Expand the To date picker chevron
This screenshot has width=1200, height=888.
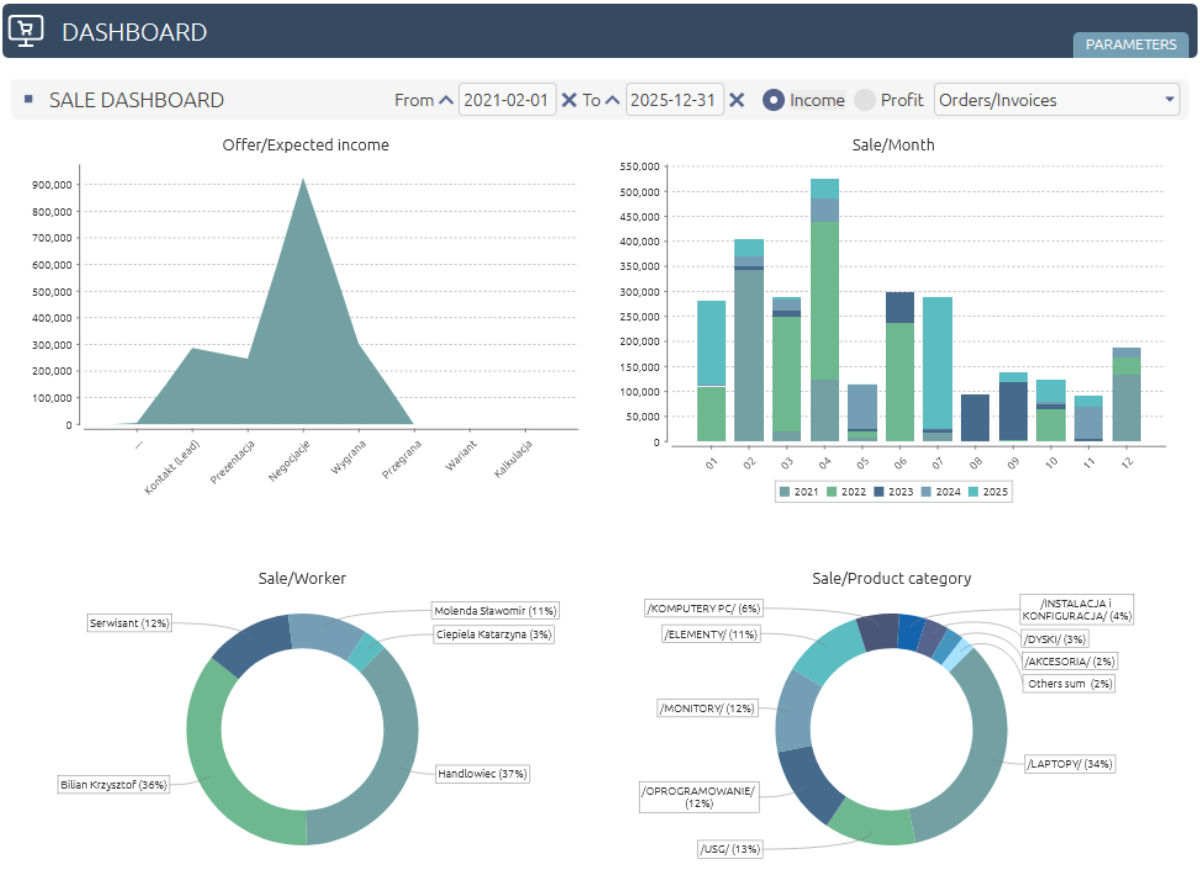pos(613,100)
